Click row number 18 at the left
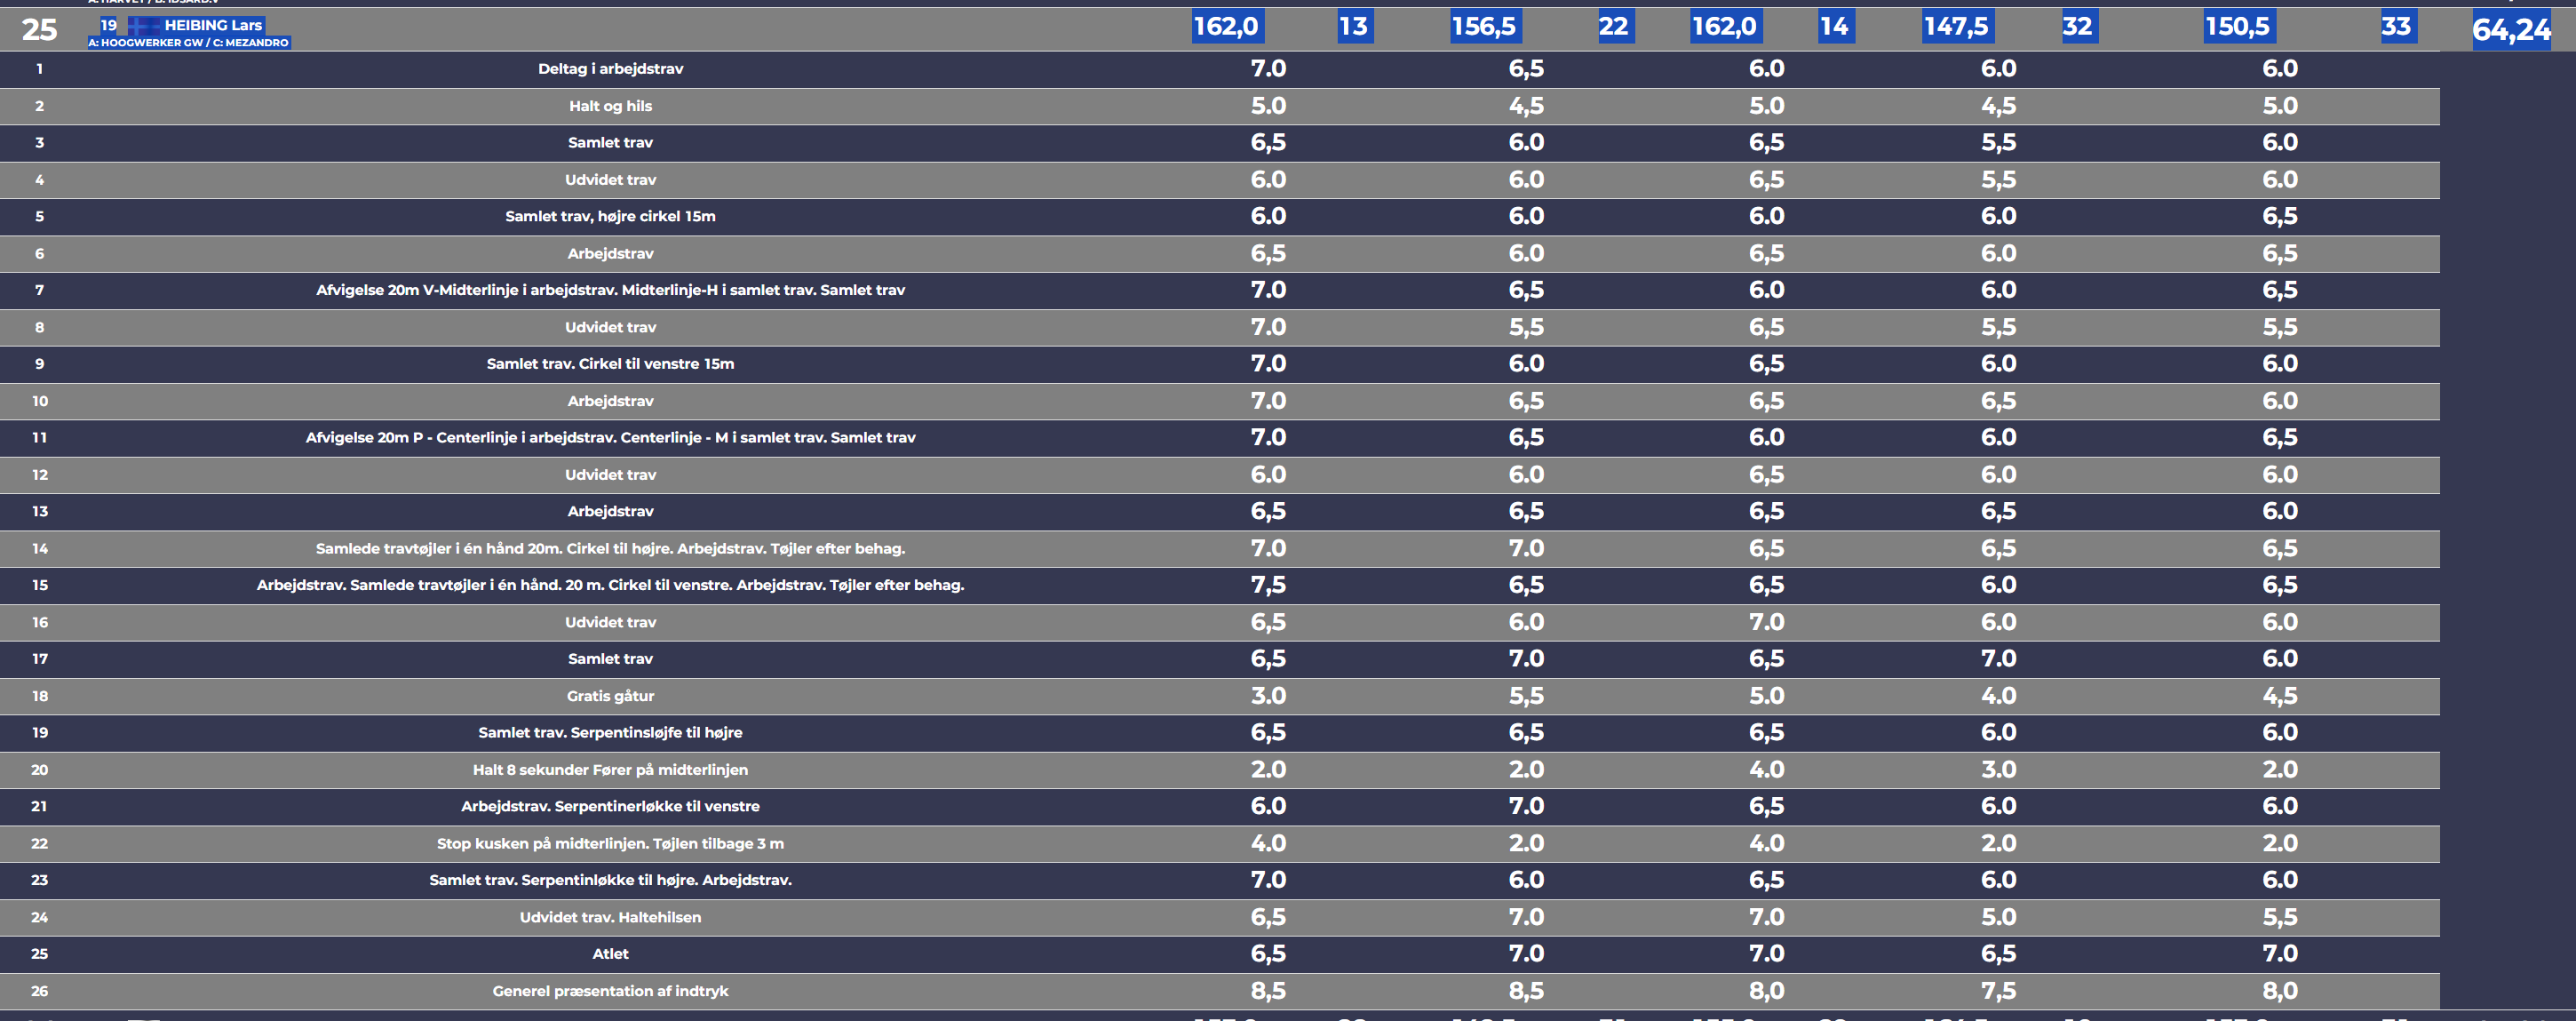 tap(40, 697)
